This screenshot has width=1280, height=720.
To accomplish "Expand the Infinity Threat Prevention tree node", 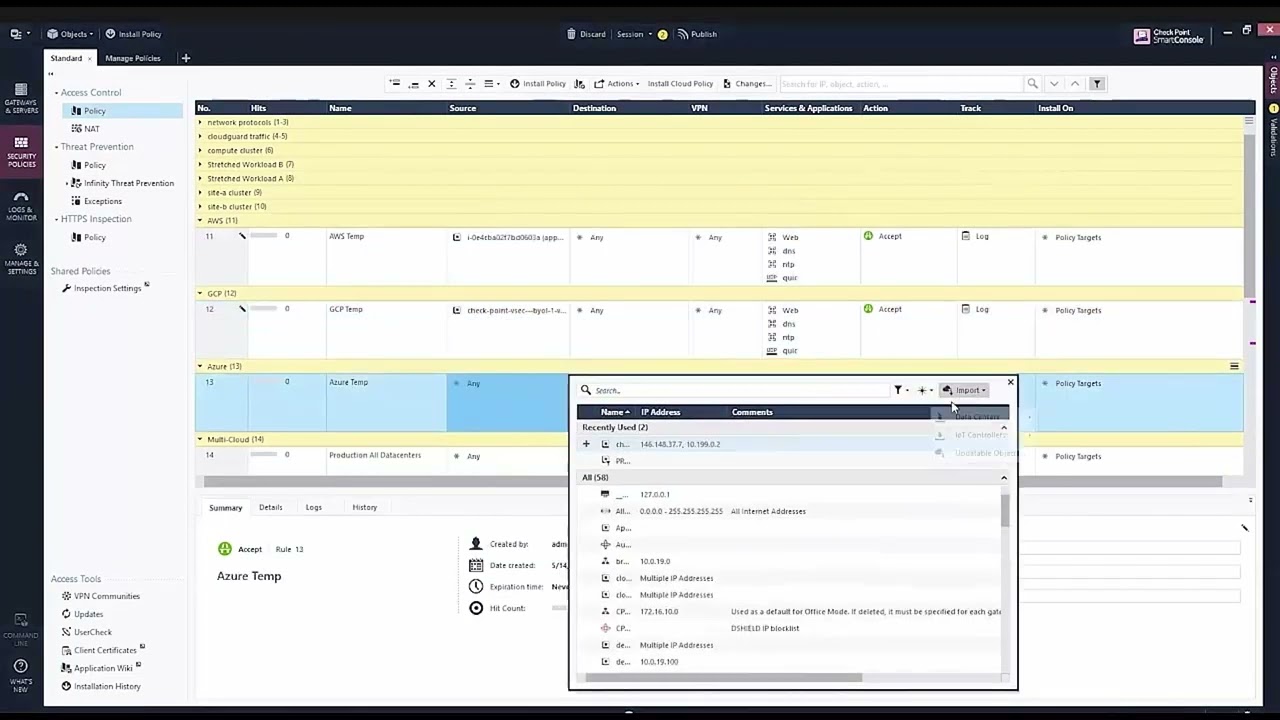I will [x=67, y=183].
